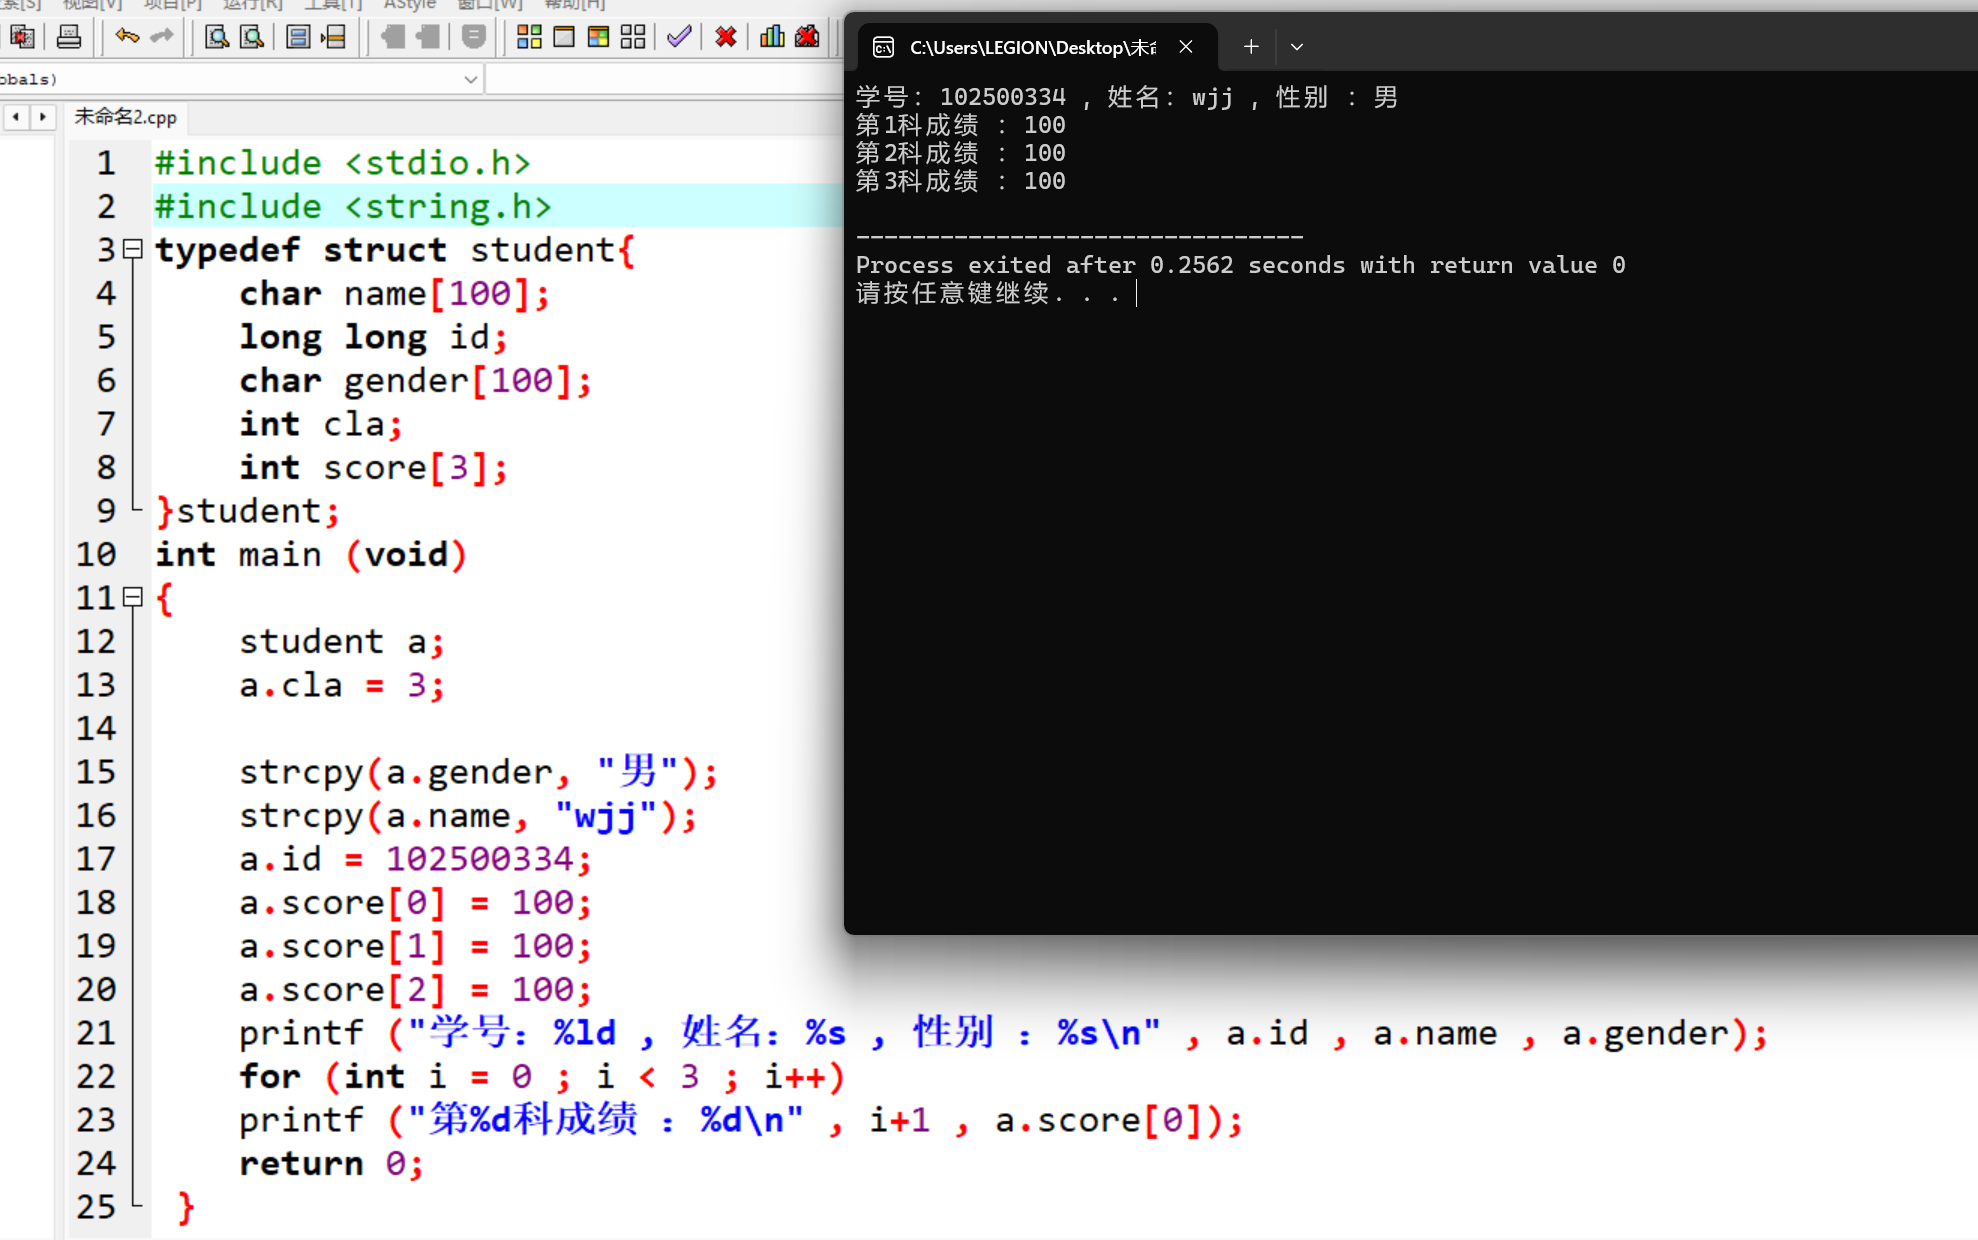Click the red X Stop Execution icon
The height and width of the screenshot is (1240, 1978).
pos(726,37)
